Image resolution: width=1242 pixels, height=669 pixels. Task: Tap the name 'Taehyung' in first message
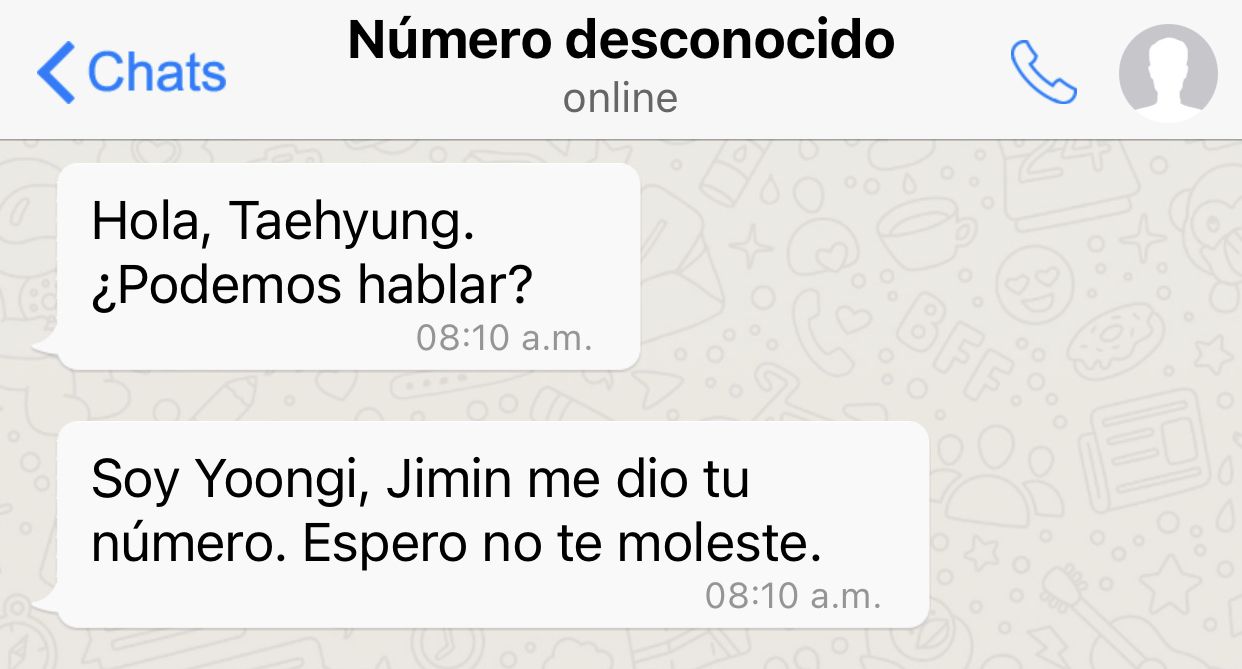(350, 223)
